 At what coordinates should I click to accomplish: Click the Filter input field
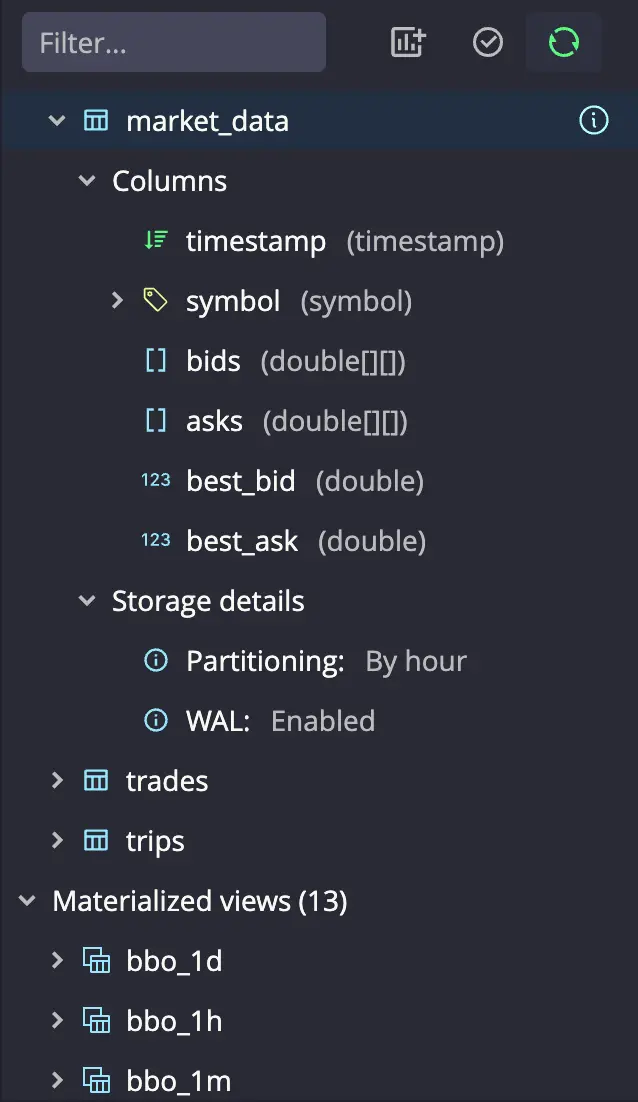[174, 42]
